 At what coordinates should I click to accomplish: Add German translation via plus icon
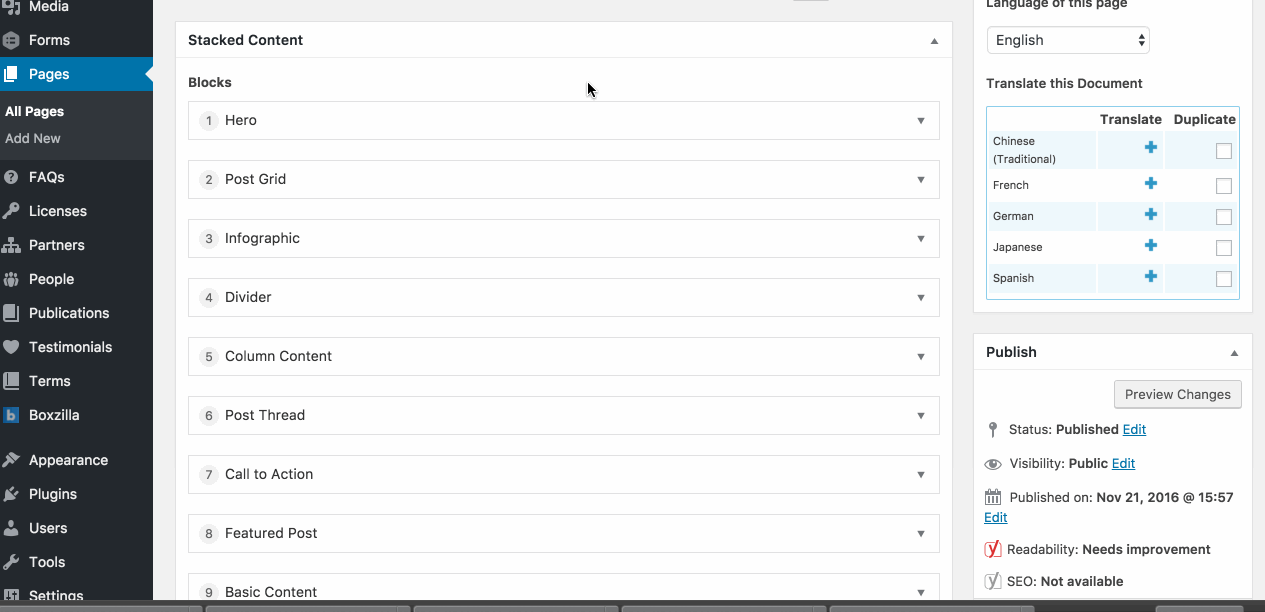(x=1150, y=215)
